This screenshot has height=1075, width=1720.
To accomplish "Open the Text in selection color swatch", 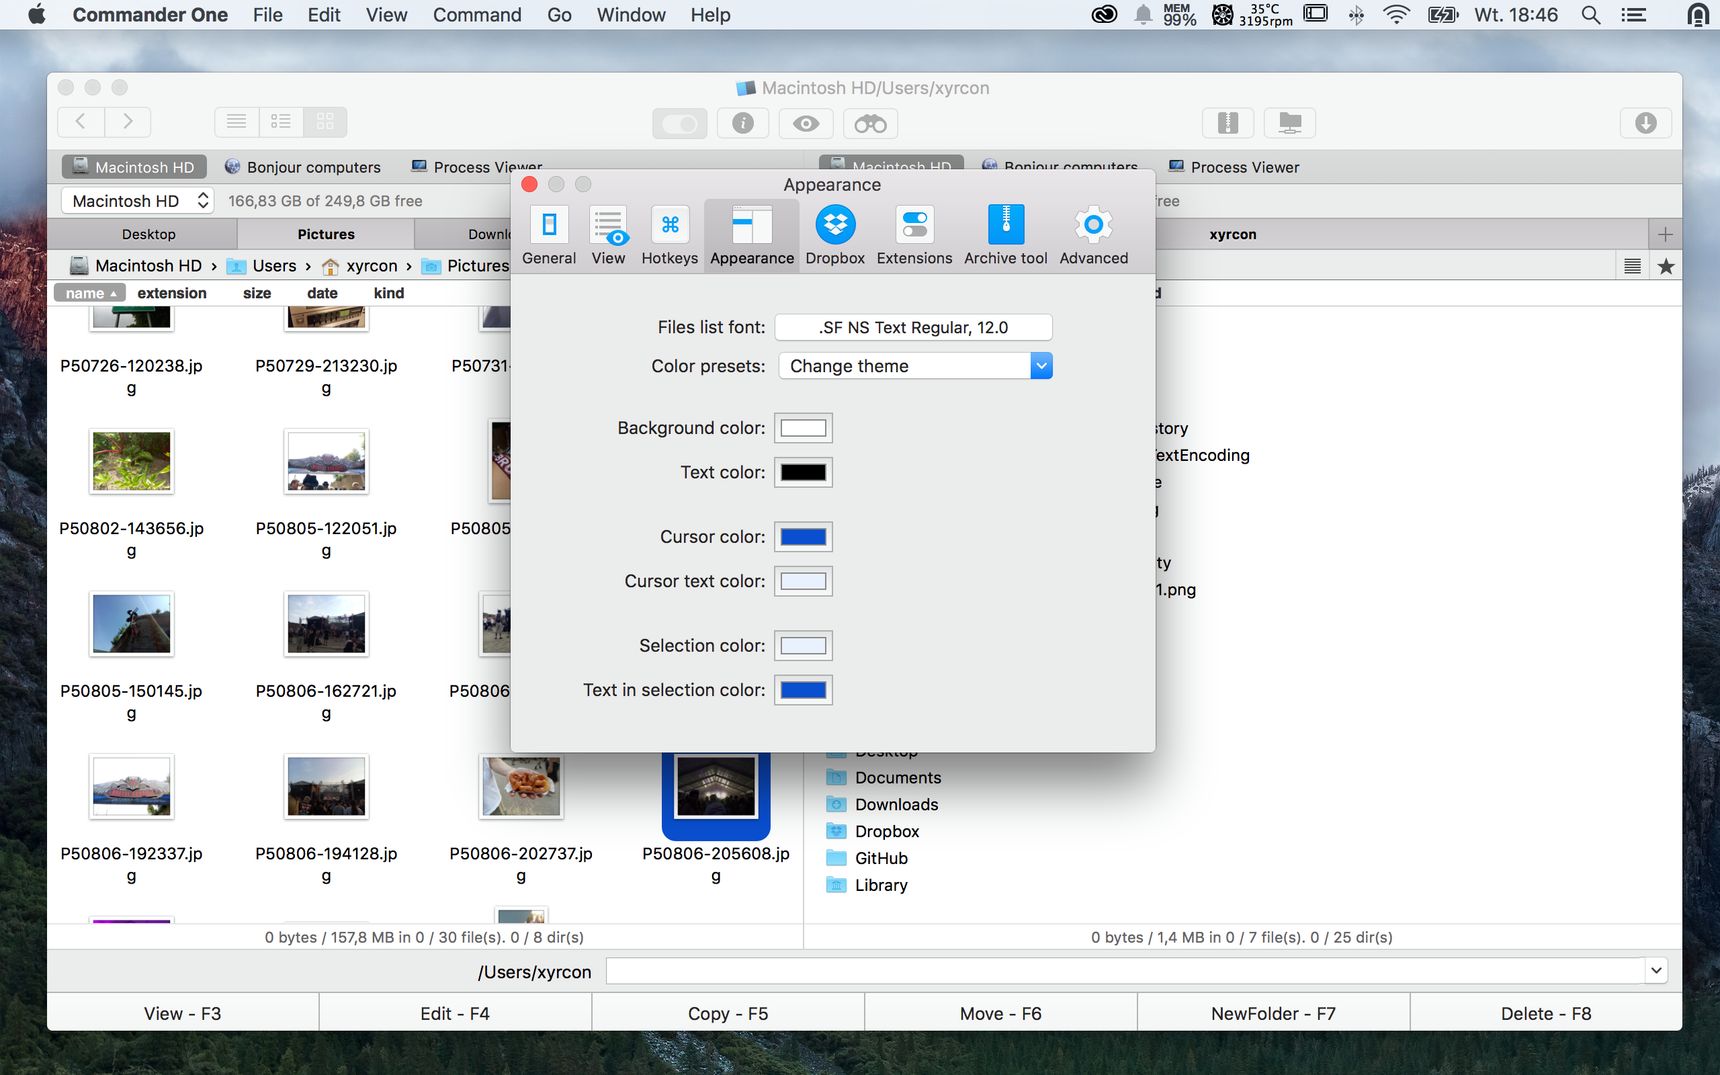I will pyautogui.click(x=803, y=690).
